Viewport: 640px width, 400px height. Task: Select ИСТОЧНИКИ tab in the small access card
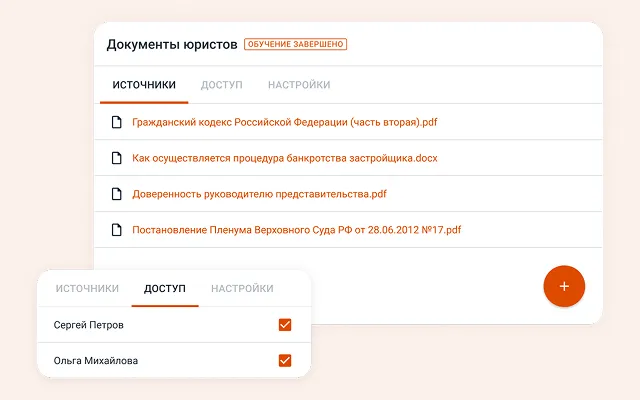click(x=87, y=289)
